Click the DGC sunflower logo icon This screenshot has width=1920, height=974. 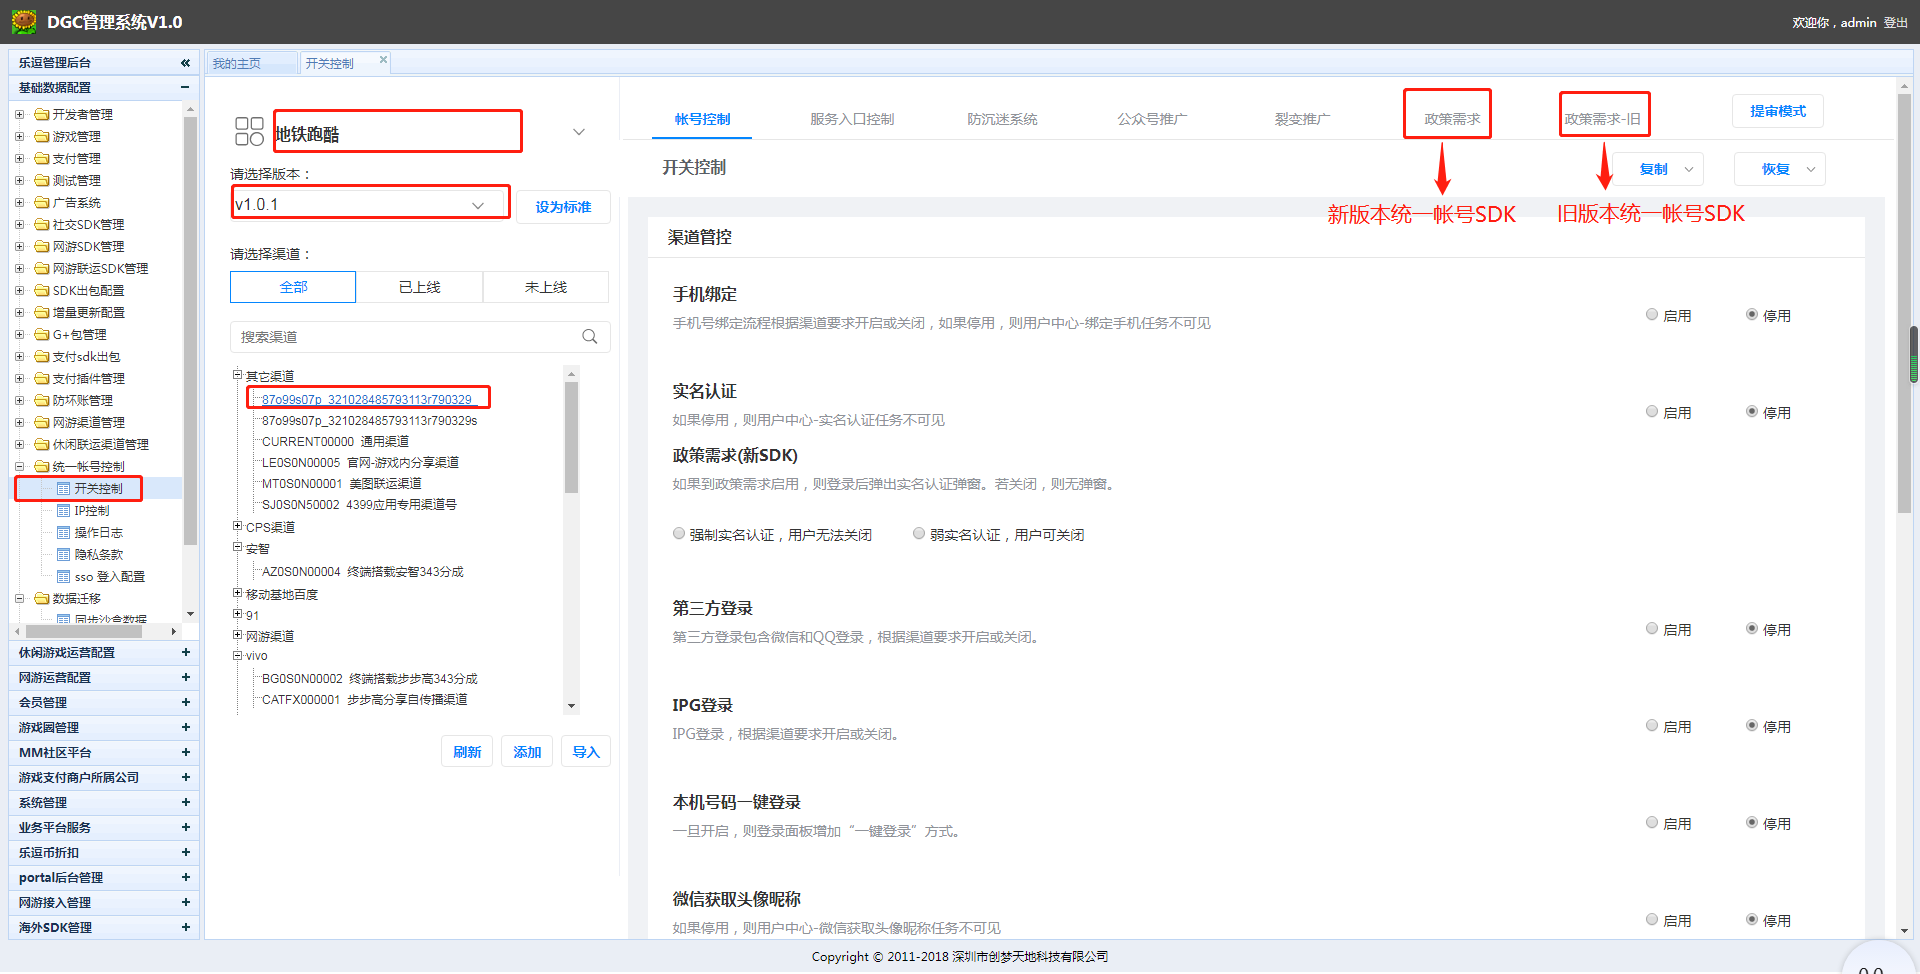pyautogui.click(x=24, y=21)
